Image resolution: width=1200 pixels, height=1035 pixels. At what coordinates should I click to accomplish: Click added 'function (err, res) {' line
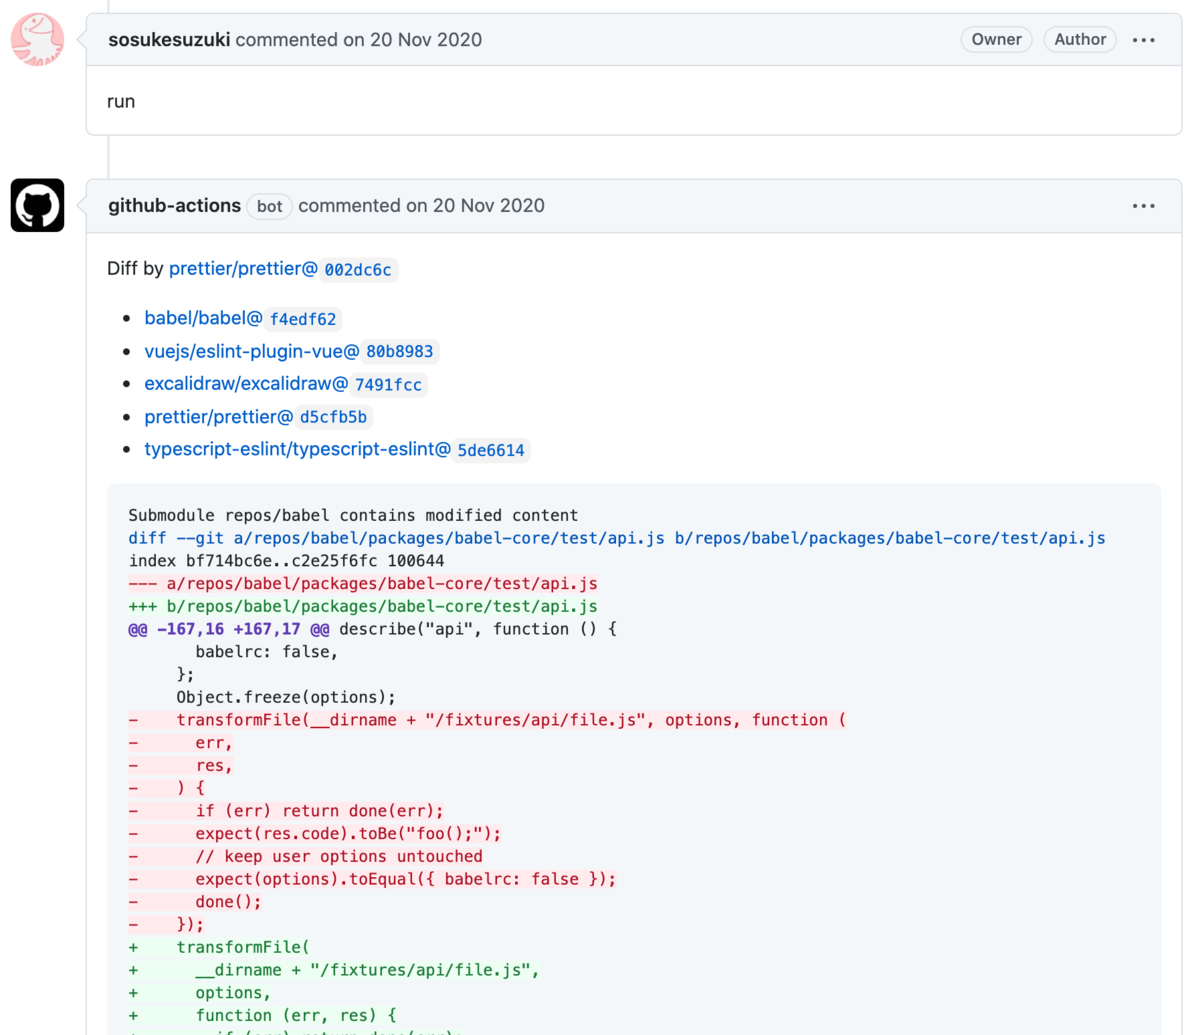click(x=263, y=1016)
